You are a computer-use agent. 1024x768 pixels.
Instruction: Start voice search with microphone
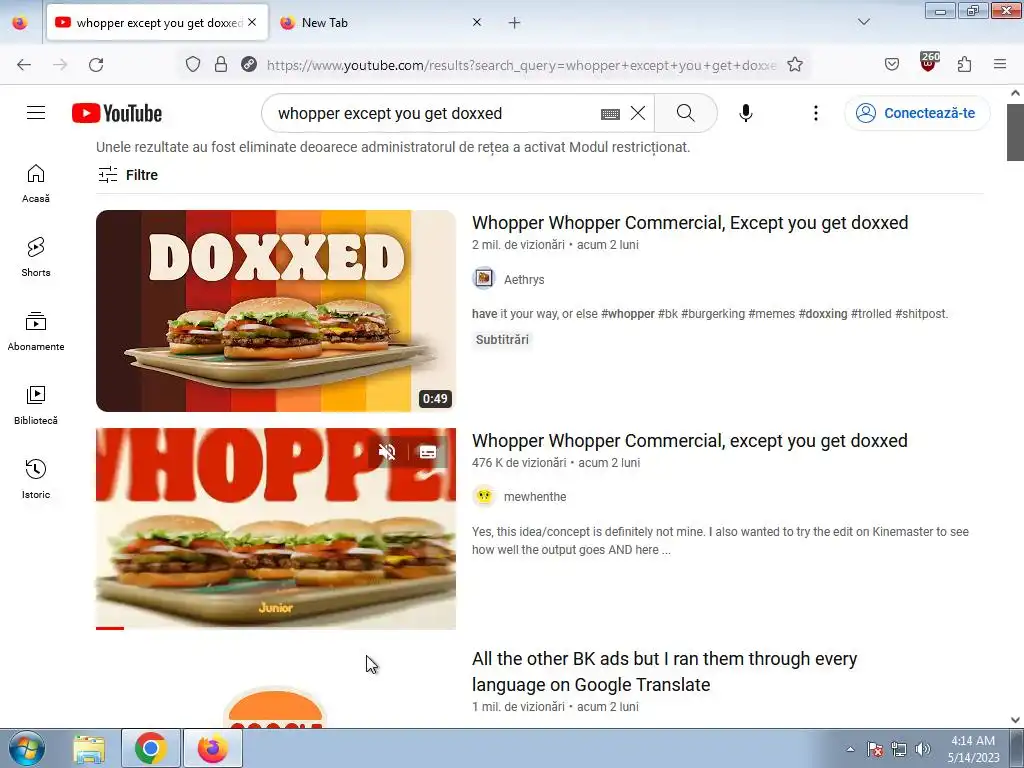pyautogui.click(x=746, y=113)
